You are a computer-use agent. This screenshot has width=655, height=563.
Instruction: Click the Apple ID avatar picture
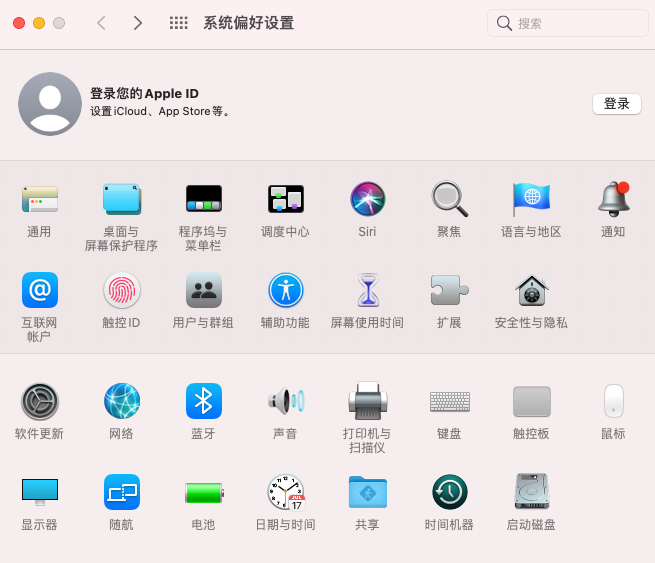(50, 104)
